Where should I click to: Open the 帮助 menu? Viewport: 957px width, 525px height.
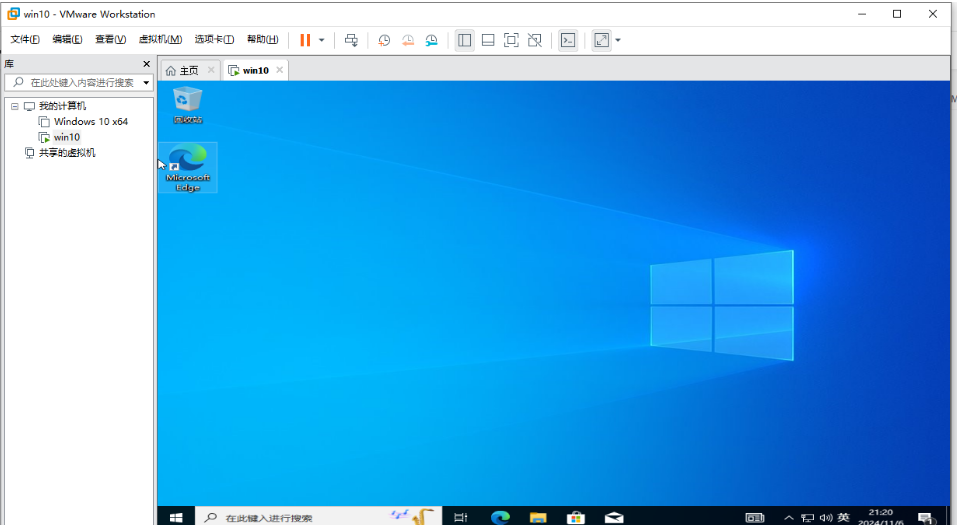[x=262, y=39]
